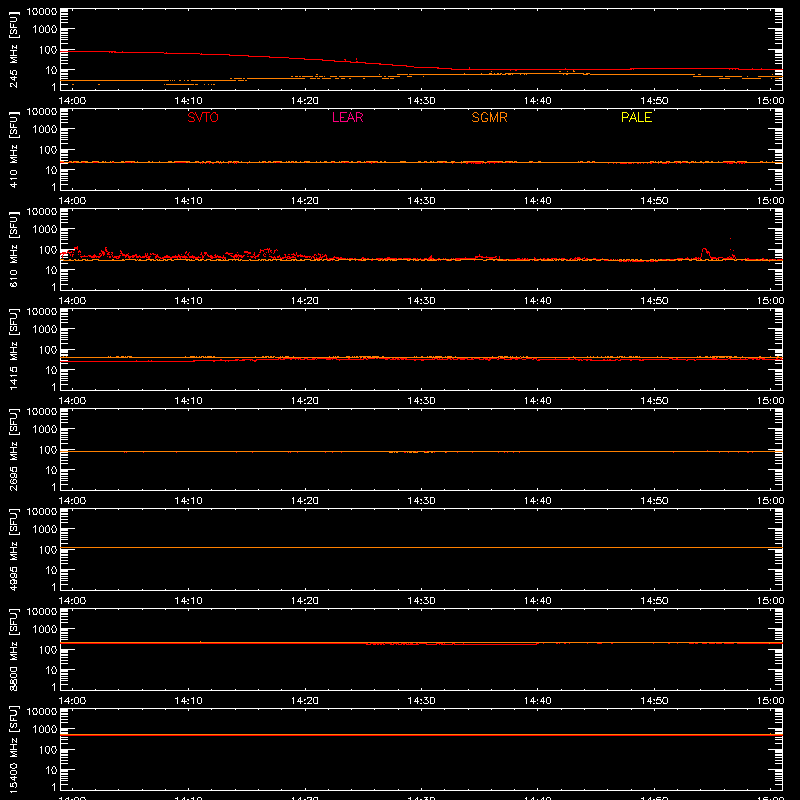Click the declining red curve on the 245 MHz plot at 14:20
800x800 pixels.
pyautogui.click(x=305, y=59)
